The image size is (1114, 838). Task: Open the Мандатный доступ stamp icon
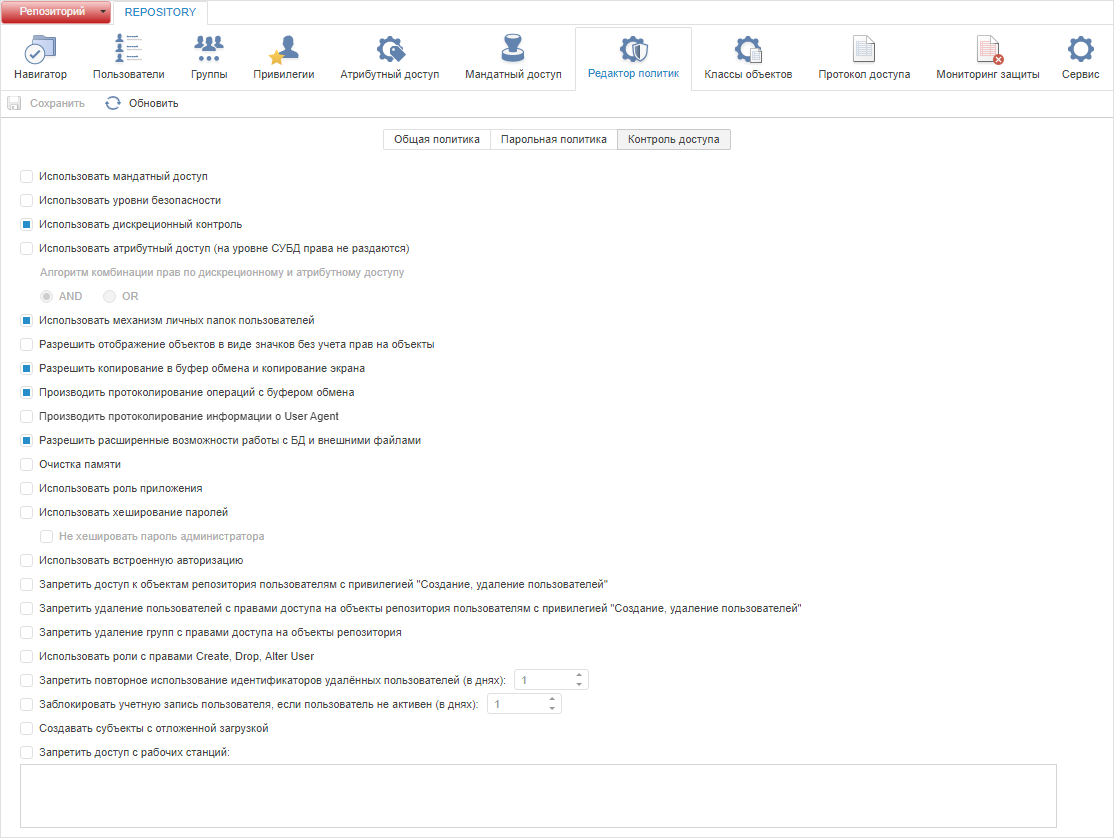click(x=513, y=48)
